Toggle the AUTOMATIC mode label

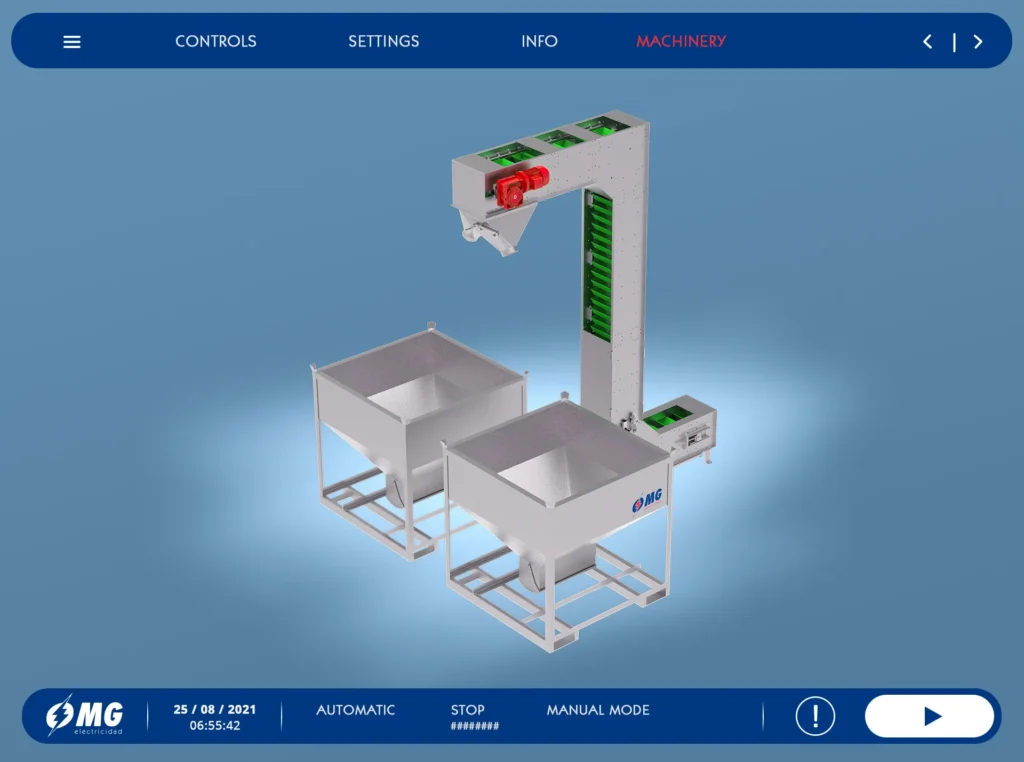355,710
